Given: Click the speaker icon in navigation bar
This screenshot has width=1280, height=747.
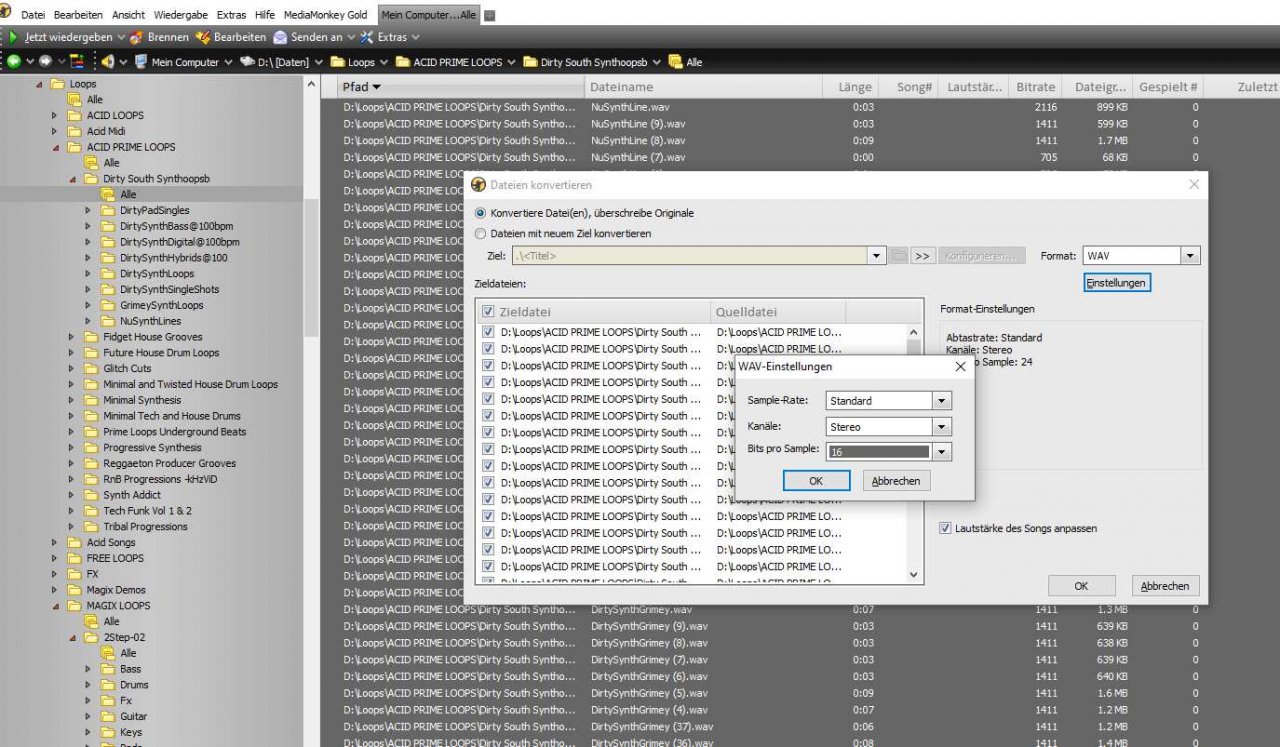Looking at the screenshot, I should [x=107, y=62].
